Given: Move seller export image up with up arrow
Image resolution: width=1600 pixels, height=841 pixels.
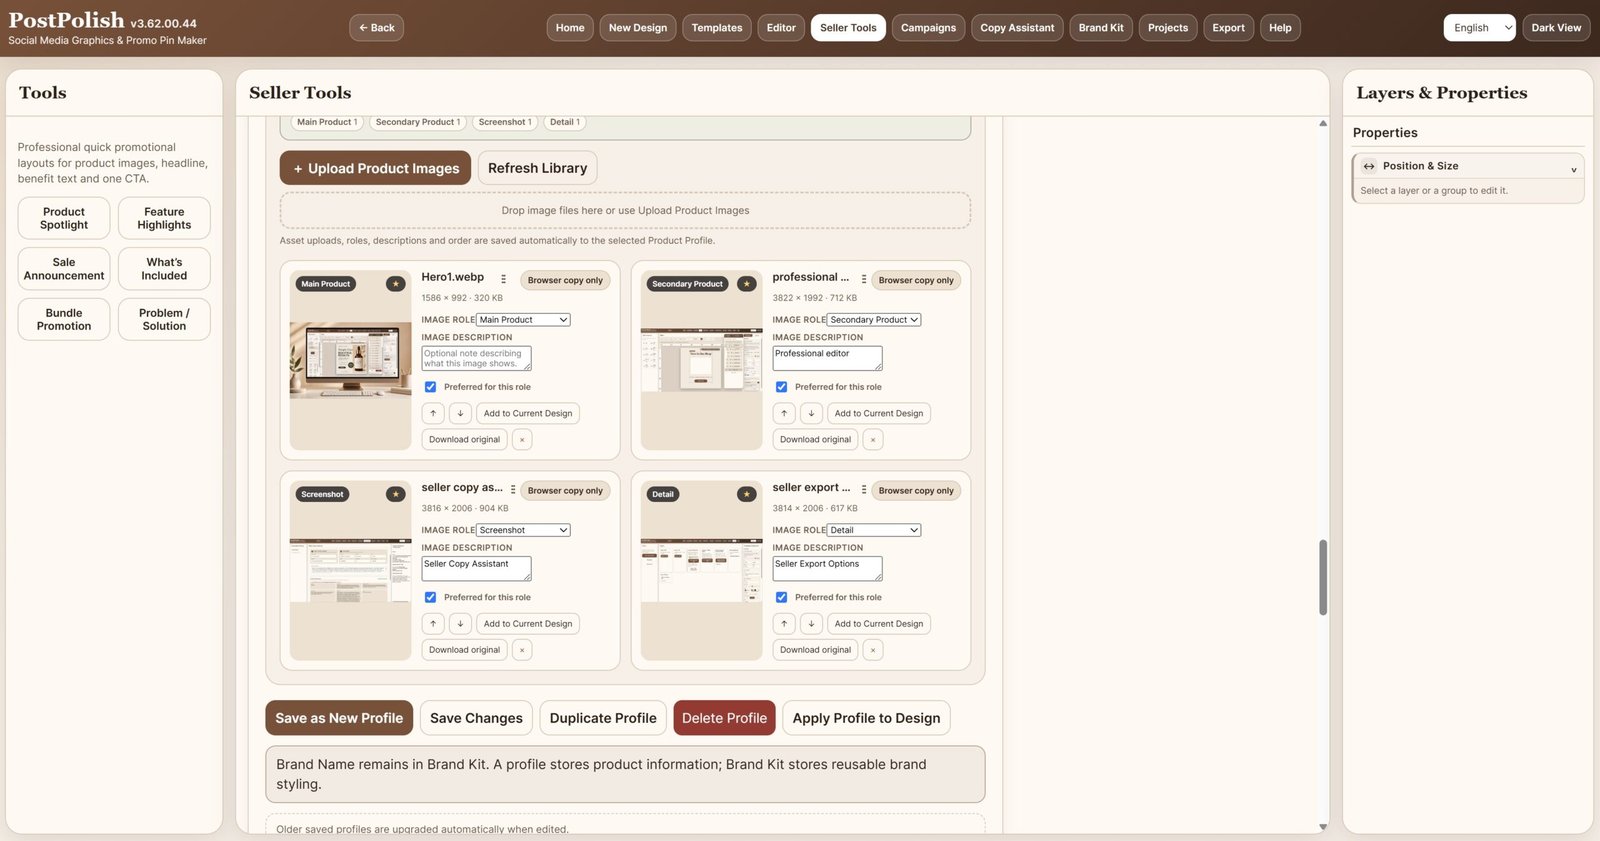Looking at the screenshot, I should pos(784,624).
